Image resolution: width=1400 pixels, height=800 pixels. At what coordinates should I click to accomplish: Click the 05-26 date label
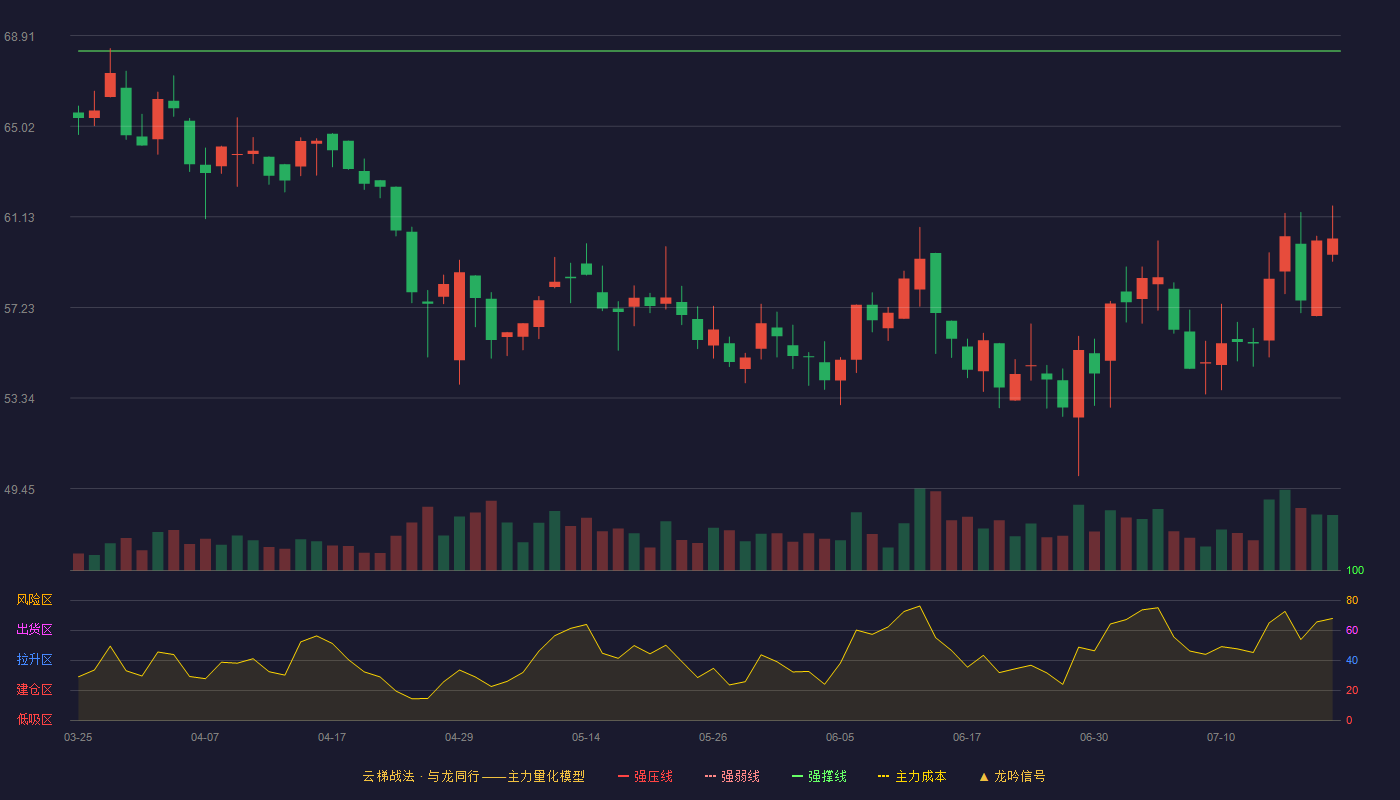tap(713, 737)
